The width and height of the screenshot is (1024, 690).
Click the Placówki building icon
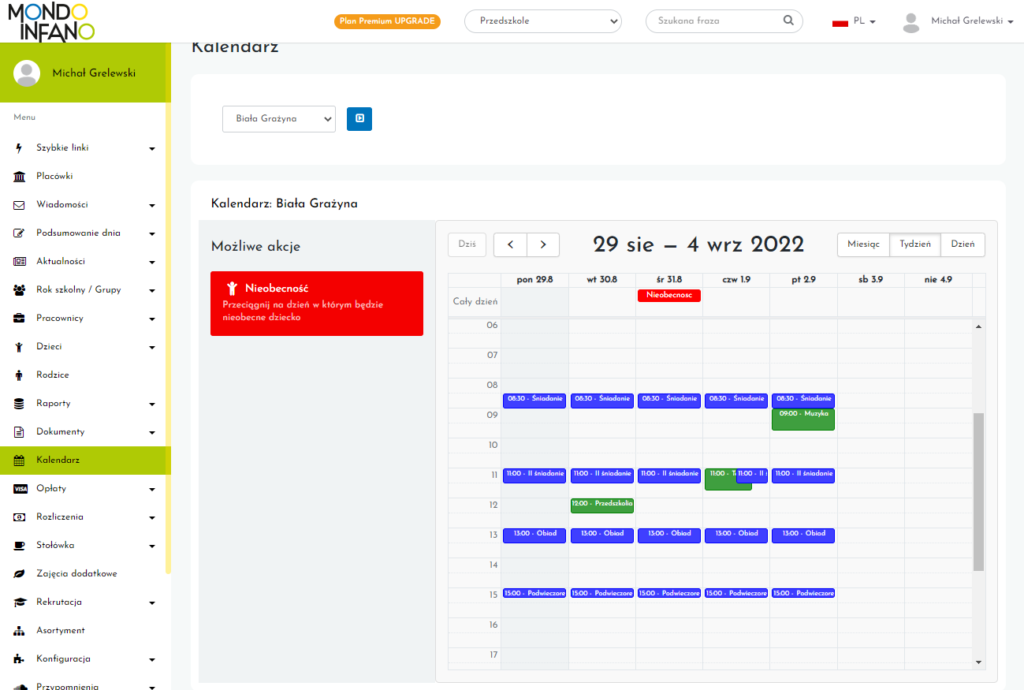[x=20, y=176]
